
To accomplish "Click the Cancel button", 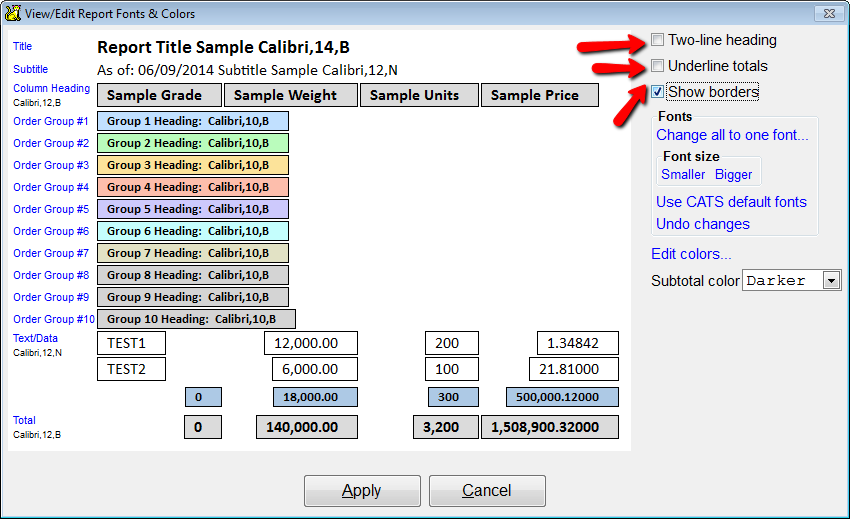I will tap(487, 491).
